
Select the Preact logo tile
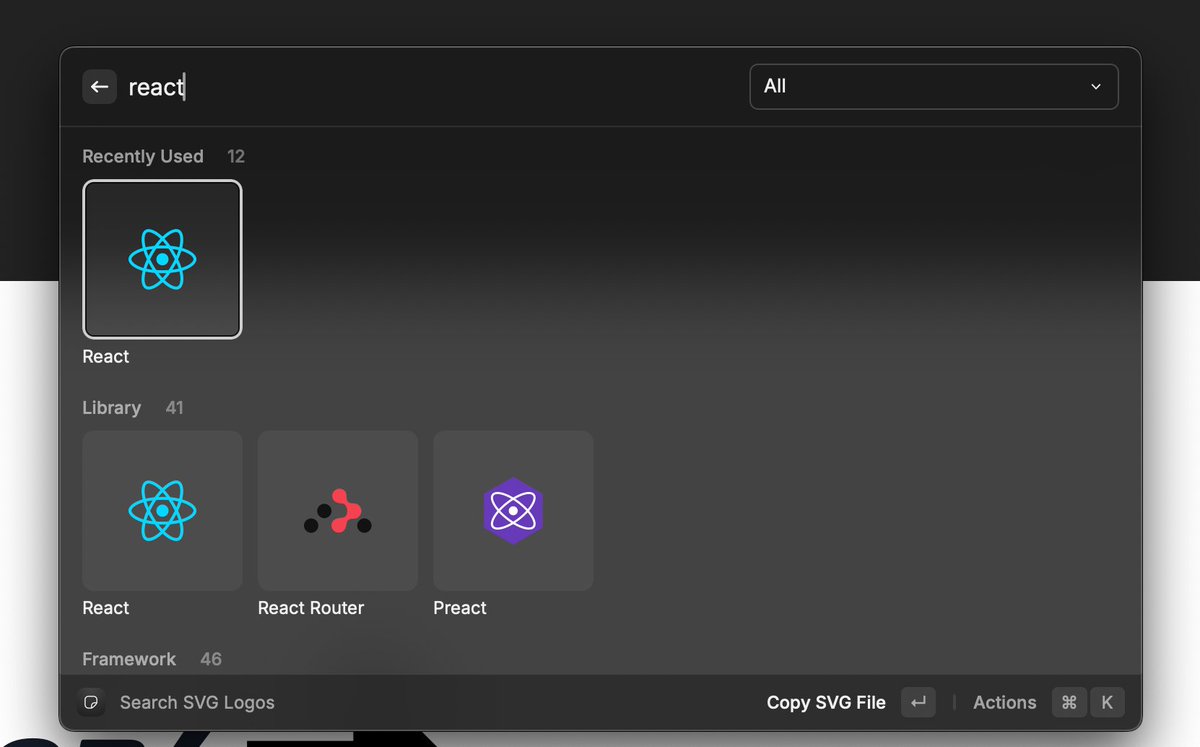pos(513,510)
